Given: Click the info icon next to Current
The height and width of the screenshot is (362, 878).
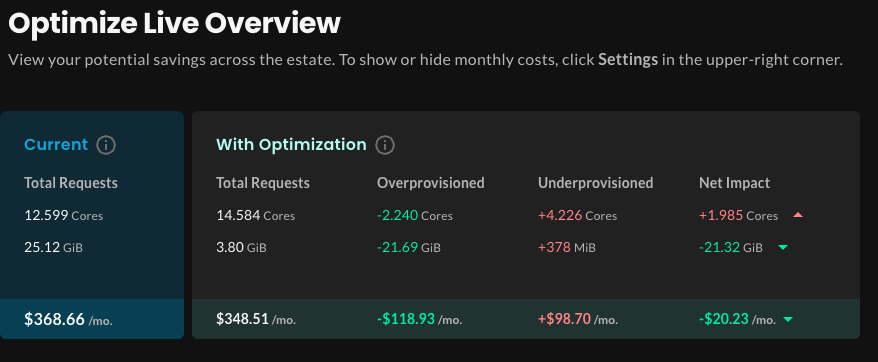Looking at the screenshot, I should click(106, 145).
